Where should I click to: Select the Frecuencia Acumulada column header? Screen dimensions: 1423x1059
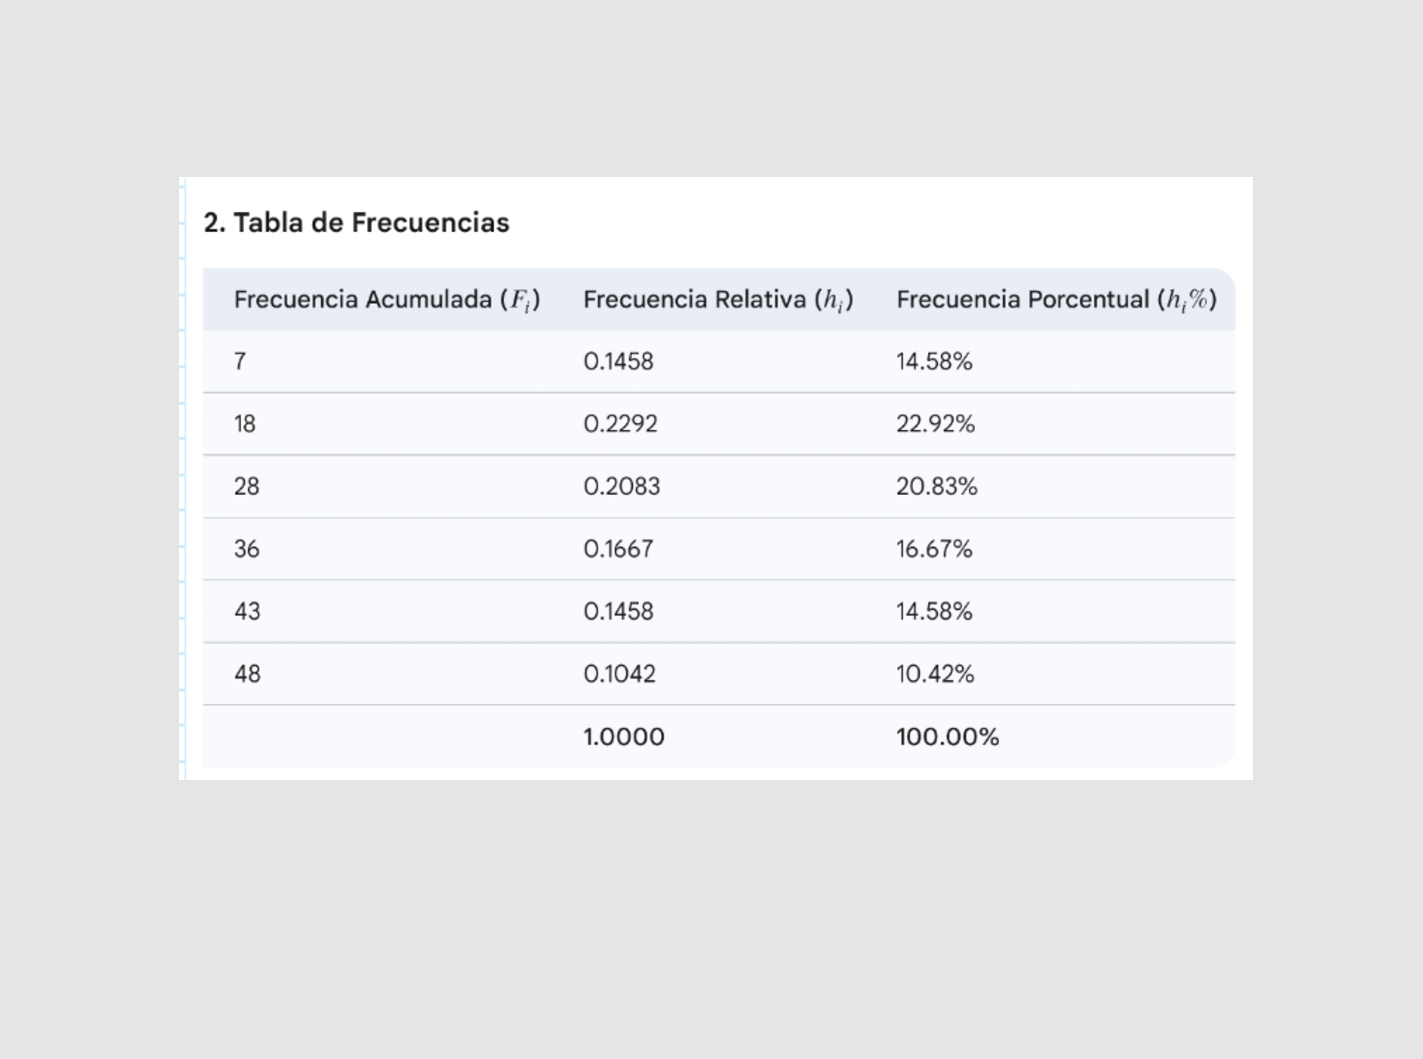click(x=386, y=300)
